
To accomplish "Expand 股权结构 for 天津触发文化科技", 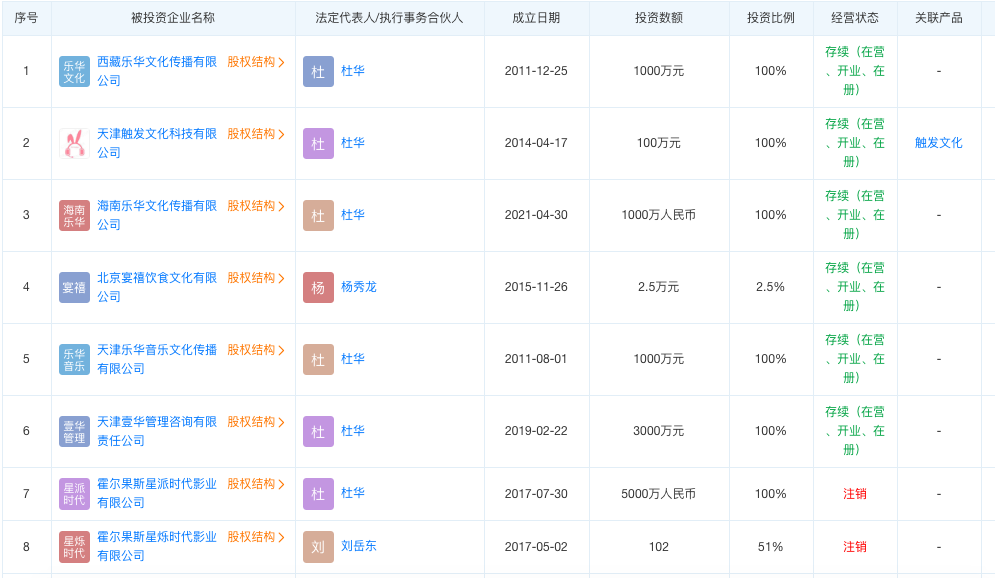I will [256, 134].
